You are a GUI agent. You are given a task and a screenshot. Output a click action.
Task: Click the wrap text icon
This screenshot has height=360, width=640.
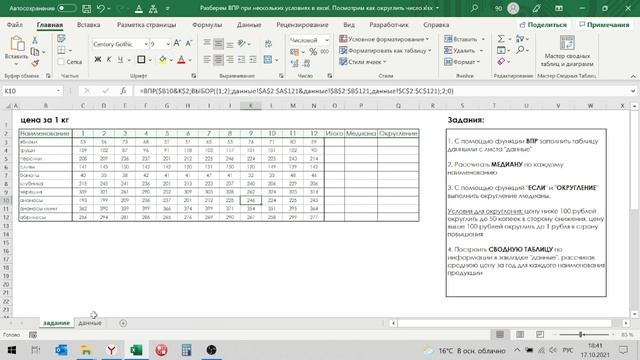point(268,43)
